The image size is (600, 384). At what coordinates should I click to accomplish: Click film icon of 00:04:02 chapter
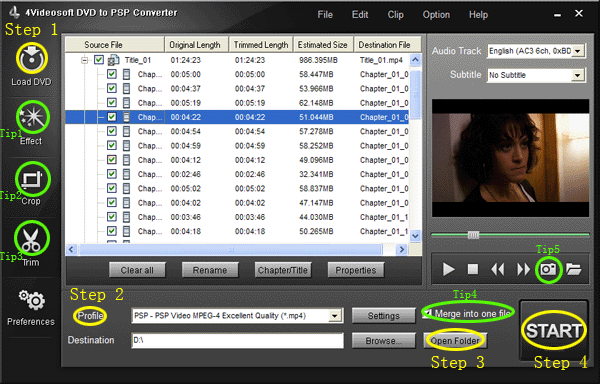[126, 203]
